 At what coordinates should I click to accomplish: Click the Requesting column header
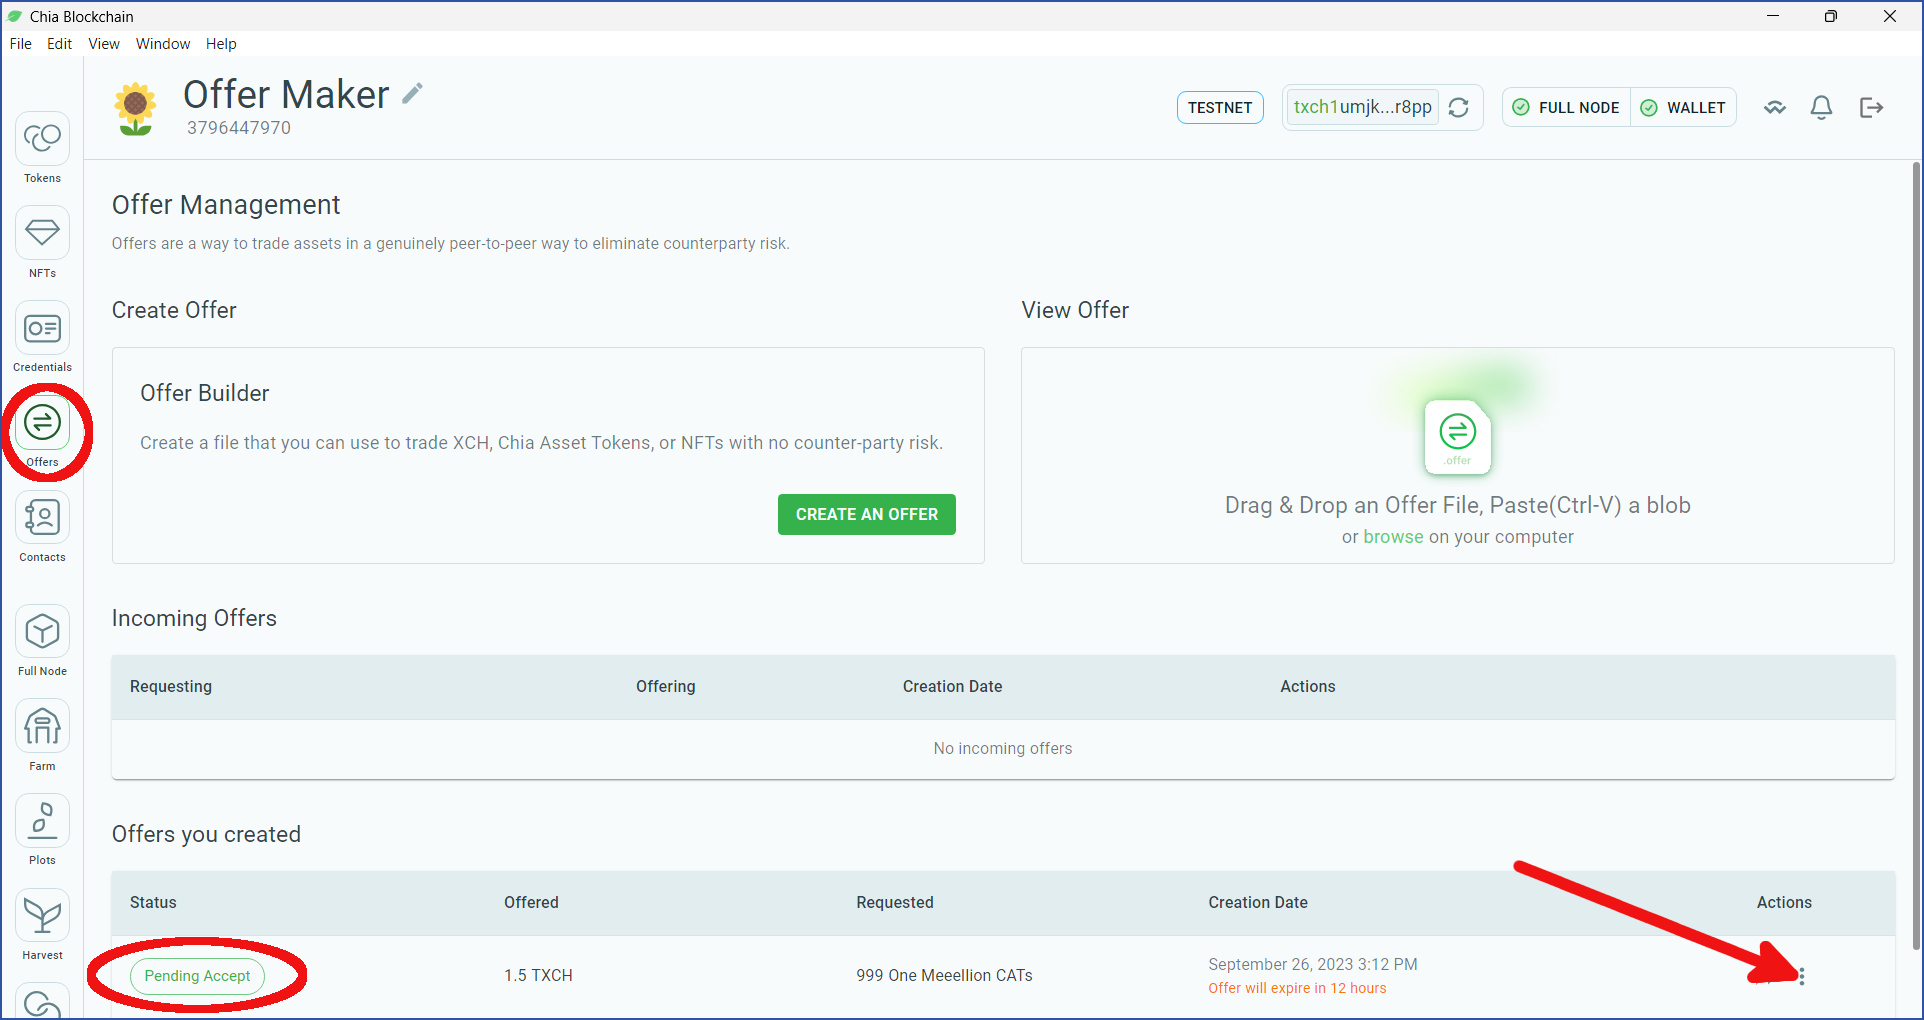(x=171, y=686)
